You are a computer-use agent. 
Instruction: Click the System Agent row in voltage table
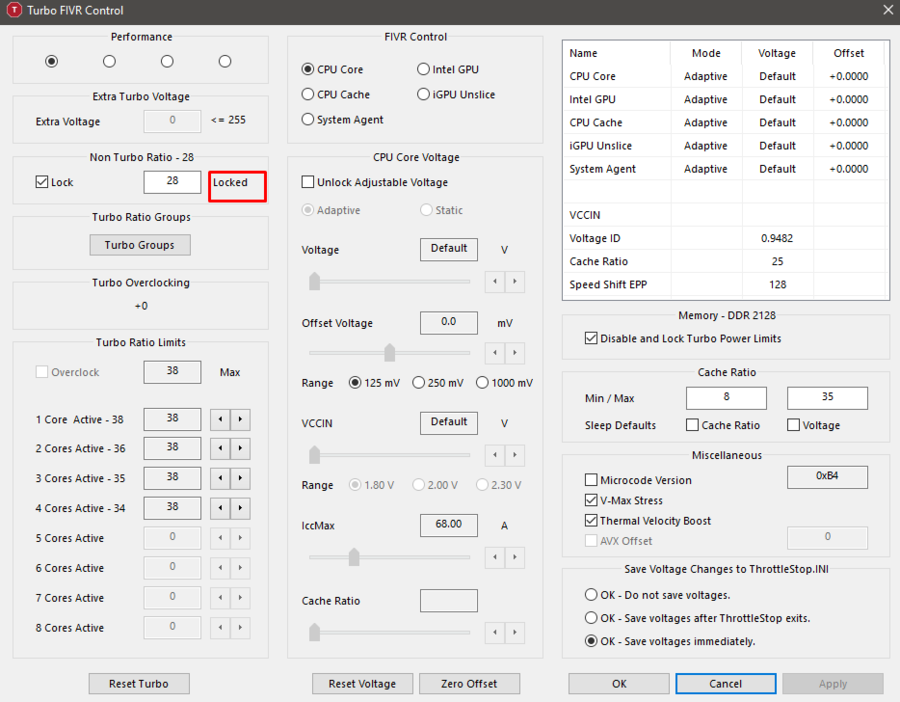click(724, 169)
